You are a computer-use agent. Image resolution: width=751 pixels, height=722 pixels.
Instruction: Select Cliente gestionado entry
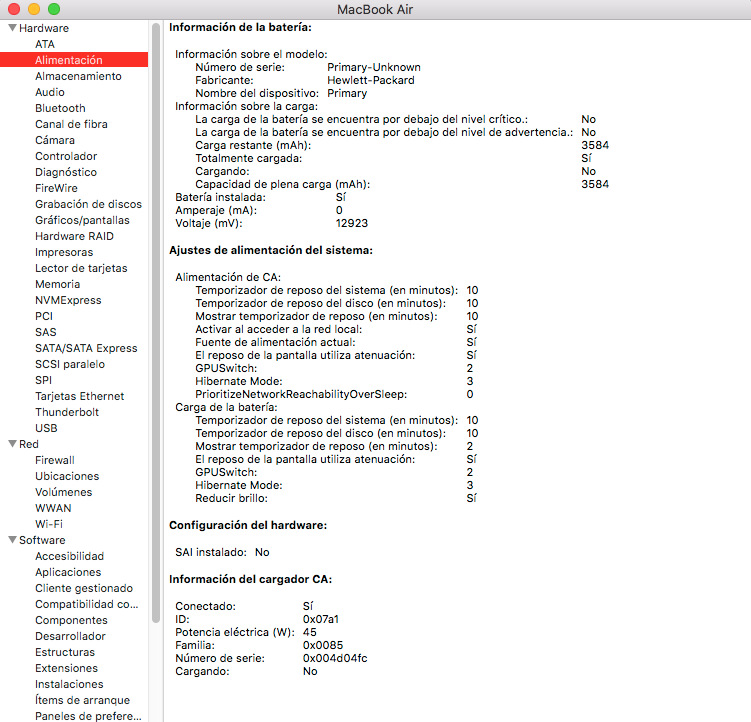84,588
